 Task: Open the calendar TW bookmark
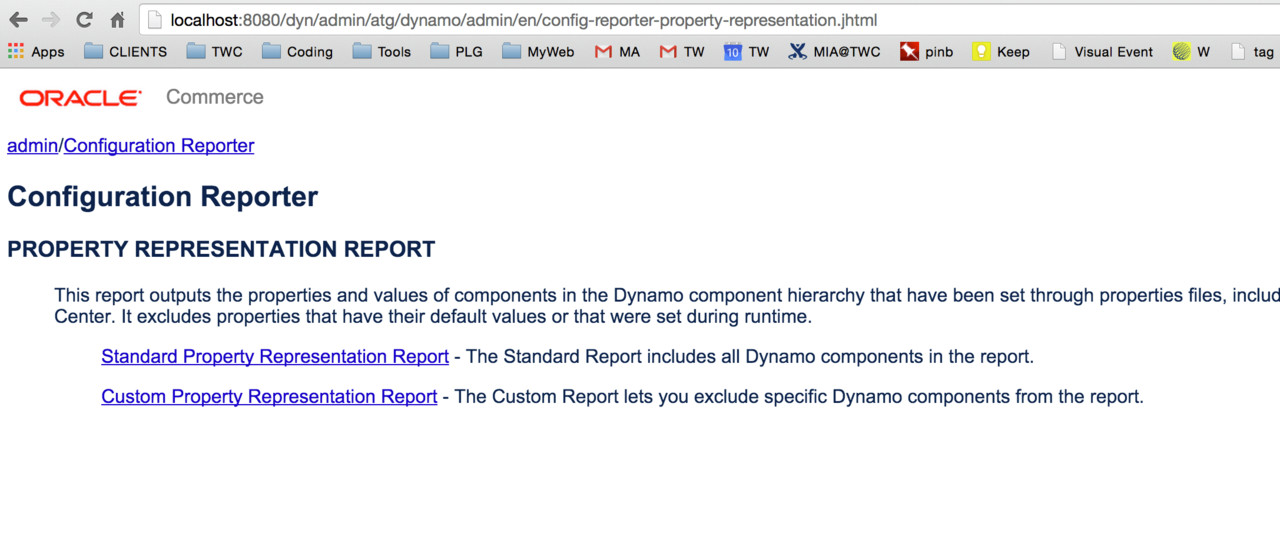747,52
